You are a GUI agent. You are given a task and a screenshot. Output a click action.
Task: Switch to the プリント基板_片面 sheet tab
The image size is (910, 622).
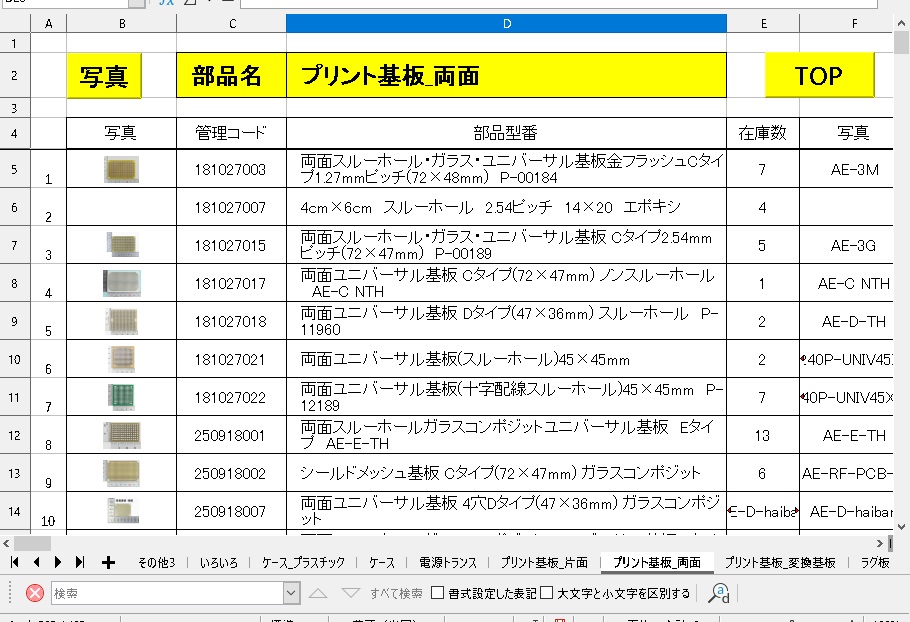click(x=544, y=563)
